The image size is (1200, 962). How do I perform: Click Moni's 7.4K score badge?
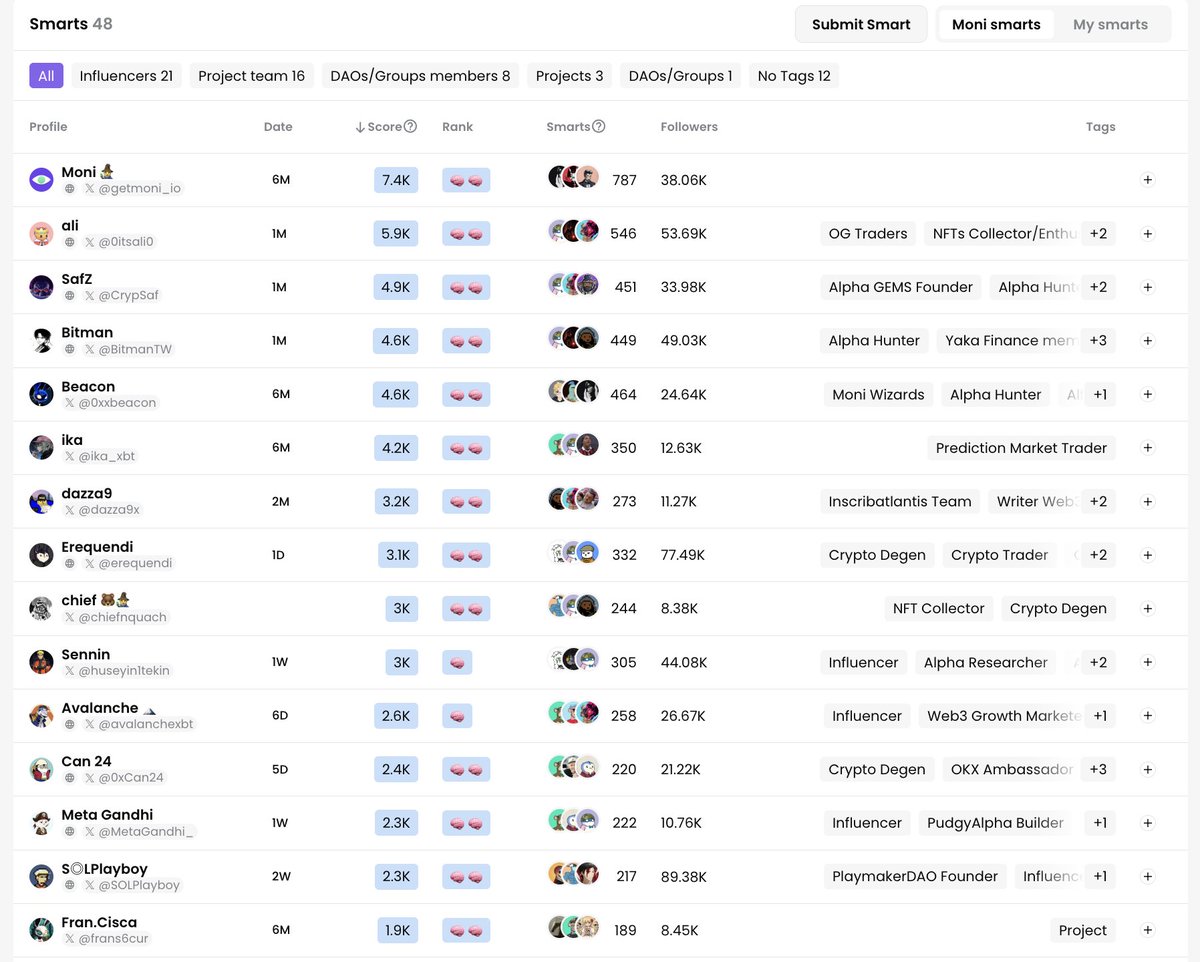[x=396, y=180]
